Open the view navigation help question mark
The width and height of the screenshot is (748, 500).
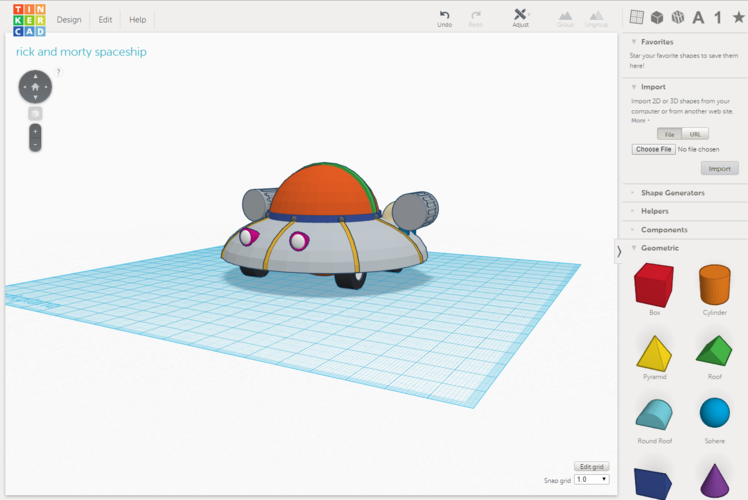point(58,72)
